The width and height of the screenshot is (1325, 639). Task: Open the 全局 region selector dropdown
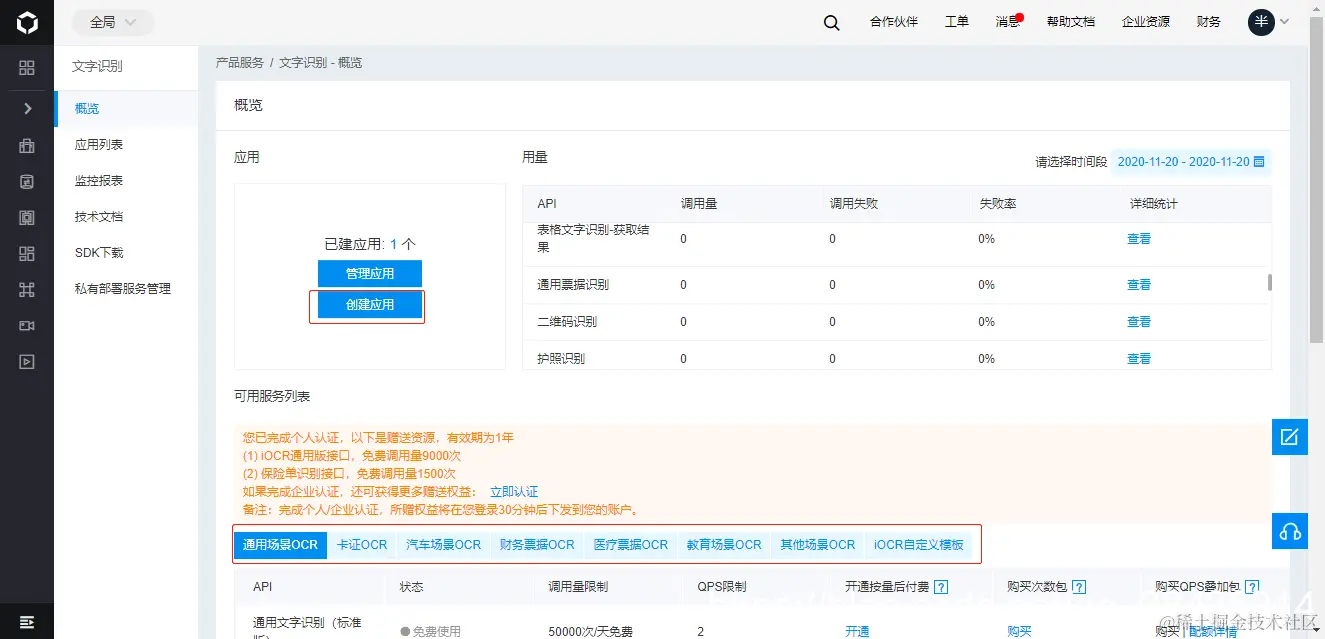coord(112,21)
